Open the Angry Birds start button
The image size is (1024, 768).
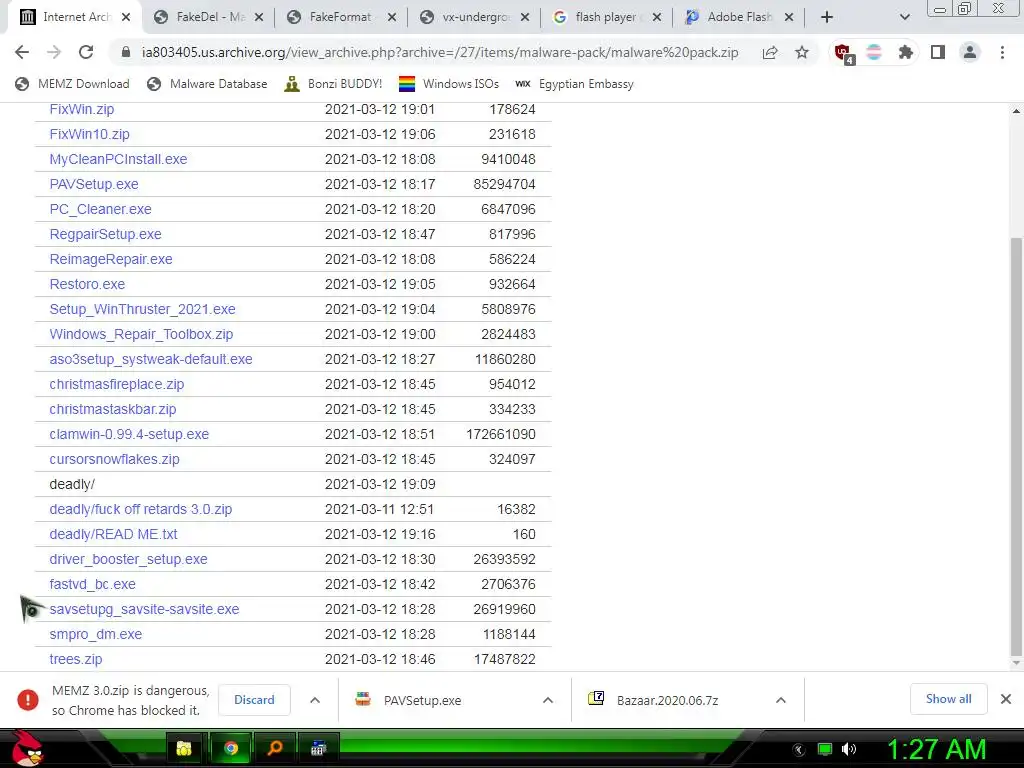point(26,748)
